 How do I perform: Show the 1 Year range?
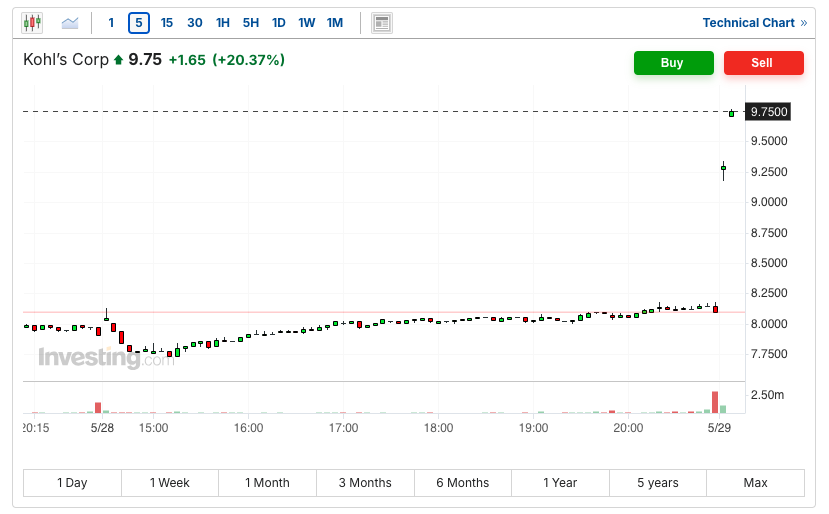[x=560, y=483]
